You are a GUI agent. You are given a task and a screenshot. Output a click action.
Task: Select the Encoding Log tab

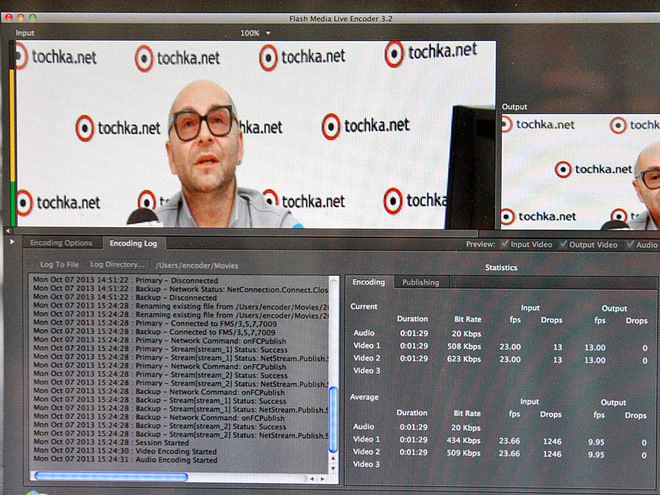click(x=133, y=243)
